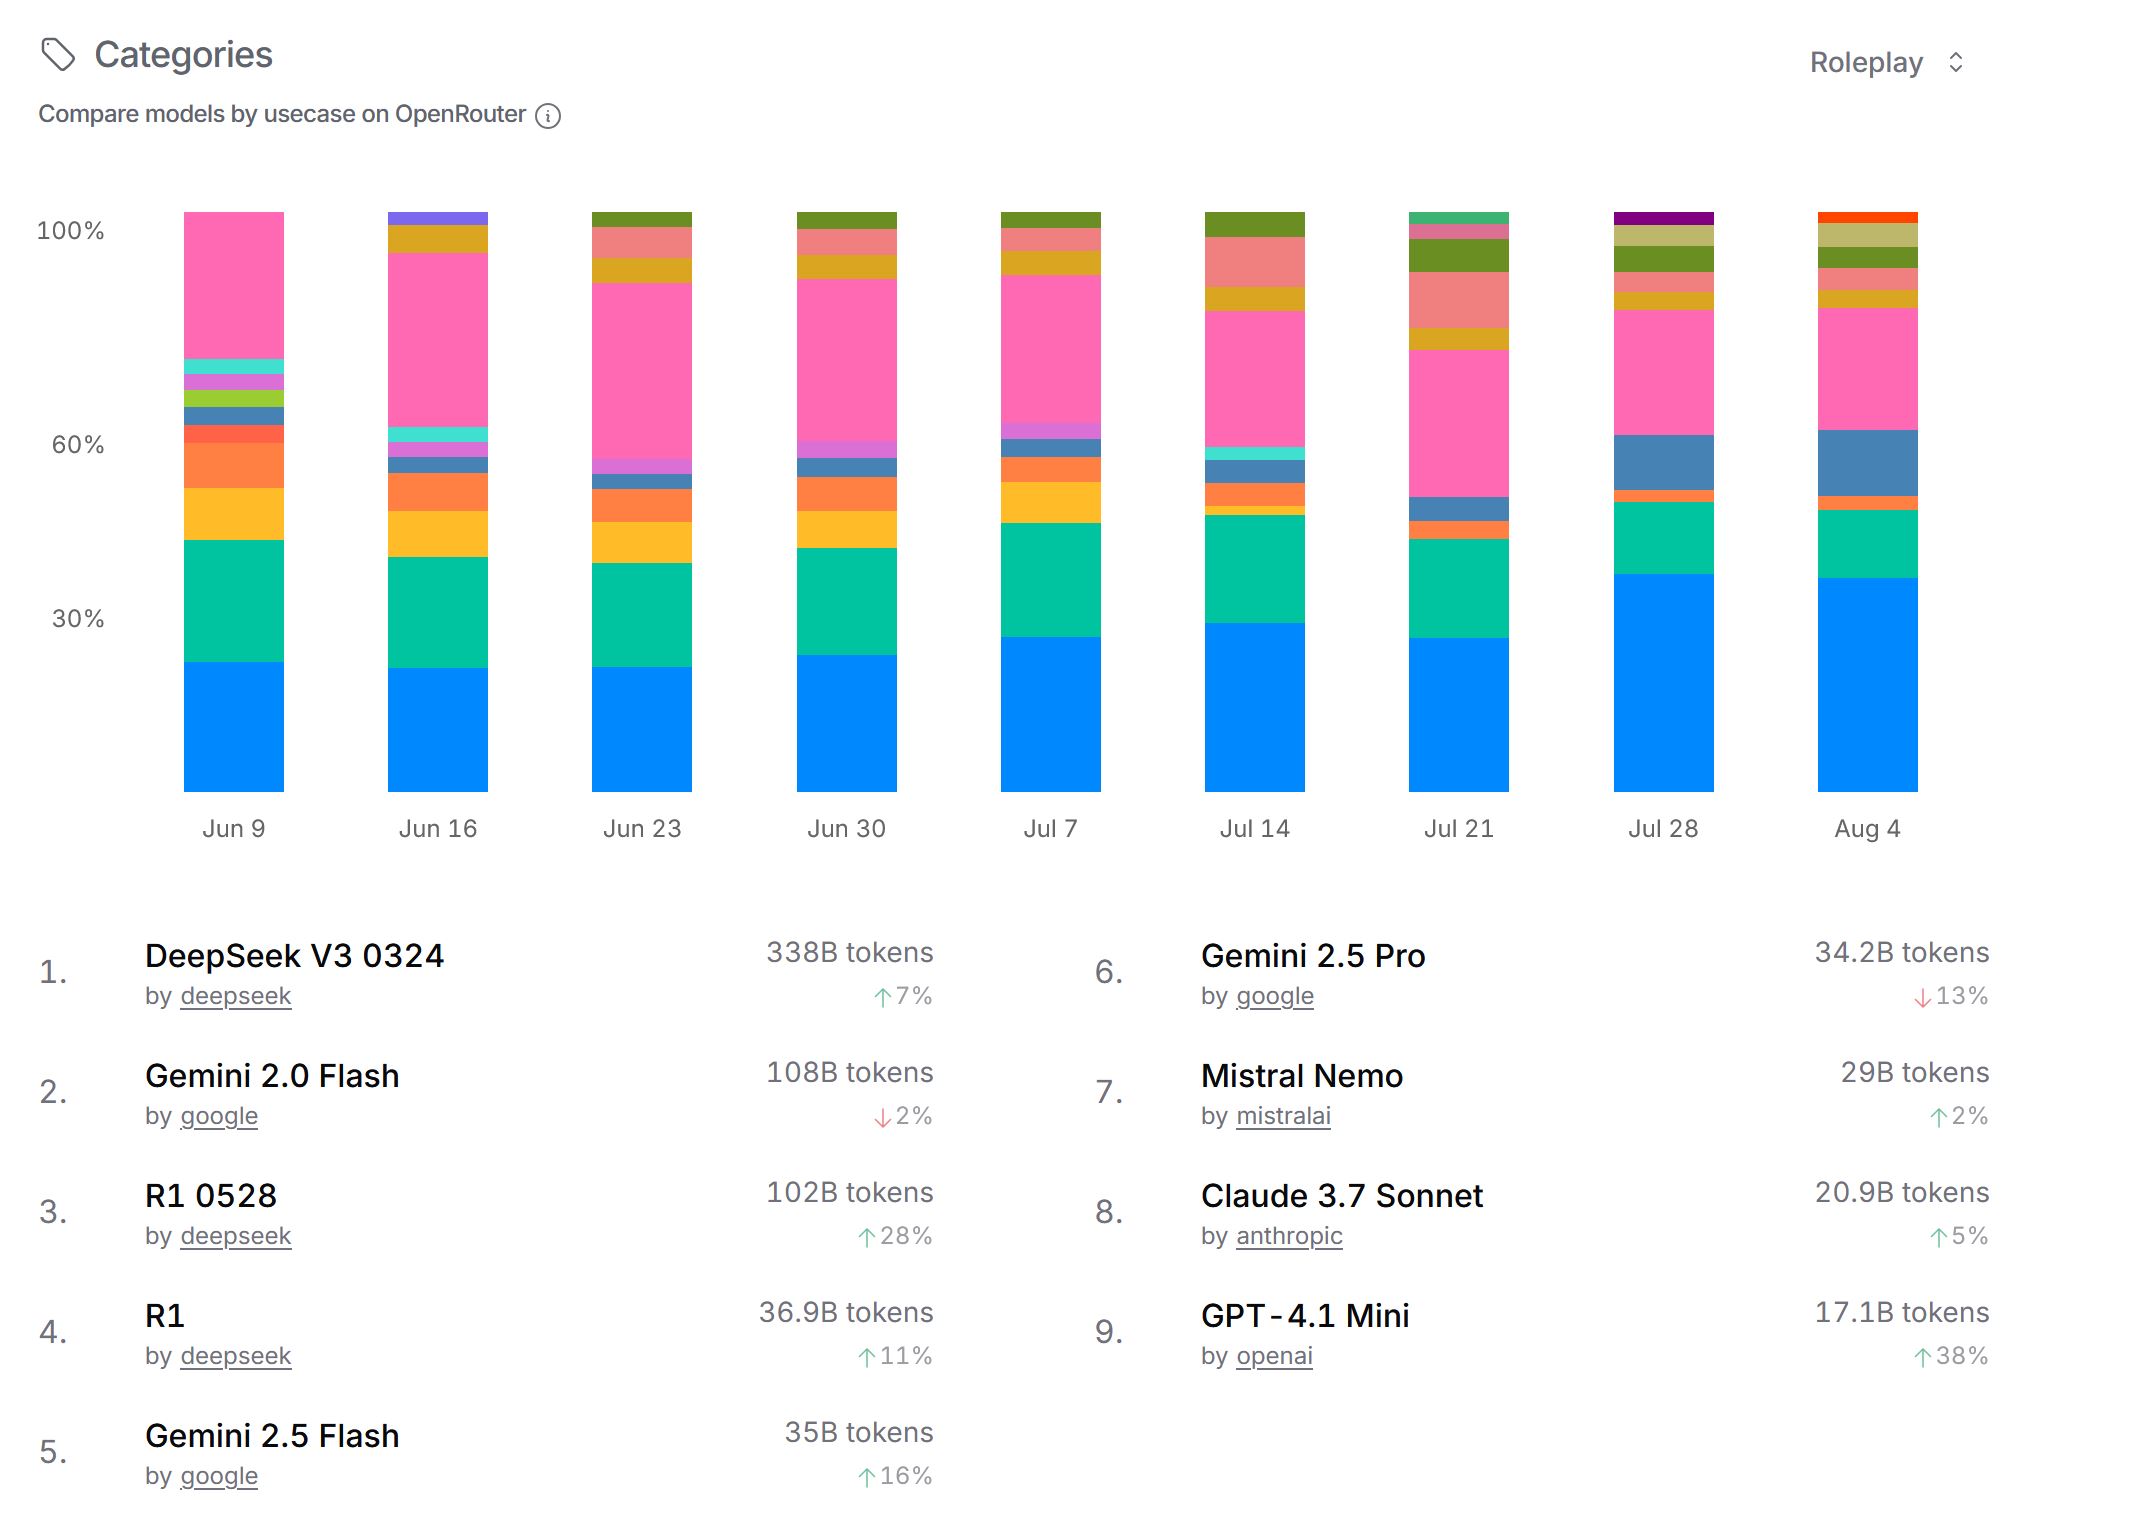Viewport: 2148px width, 1540px height.
Task: Click the pink segment of the Jun 23 bar
Action: (642, 371)
